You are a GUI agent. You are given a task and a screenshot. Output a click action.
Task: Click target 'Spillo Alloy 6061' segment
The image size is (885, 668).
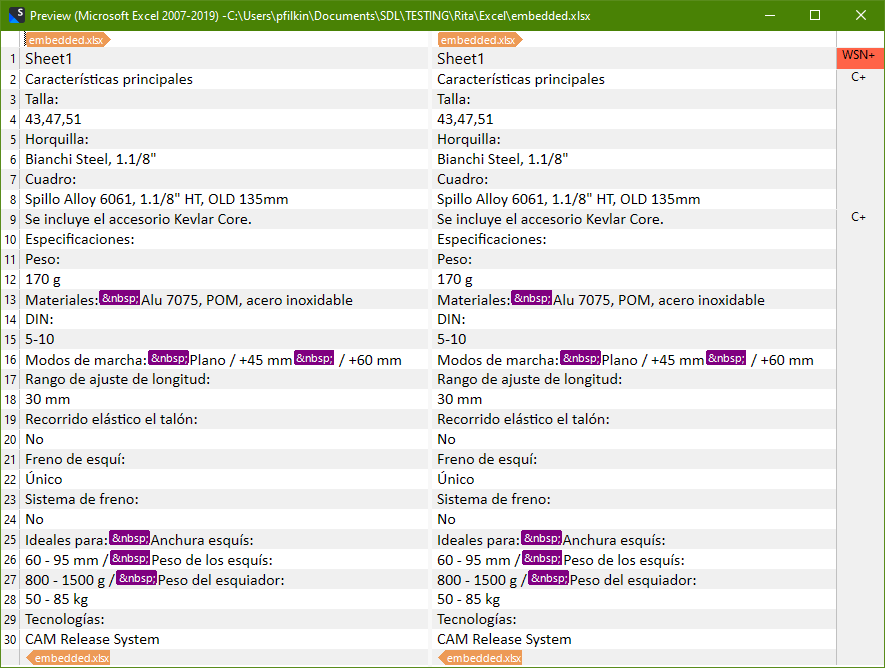point(568,199)
